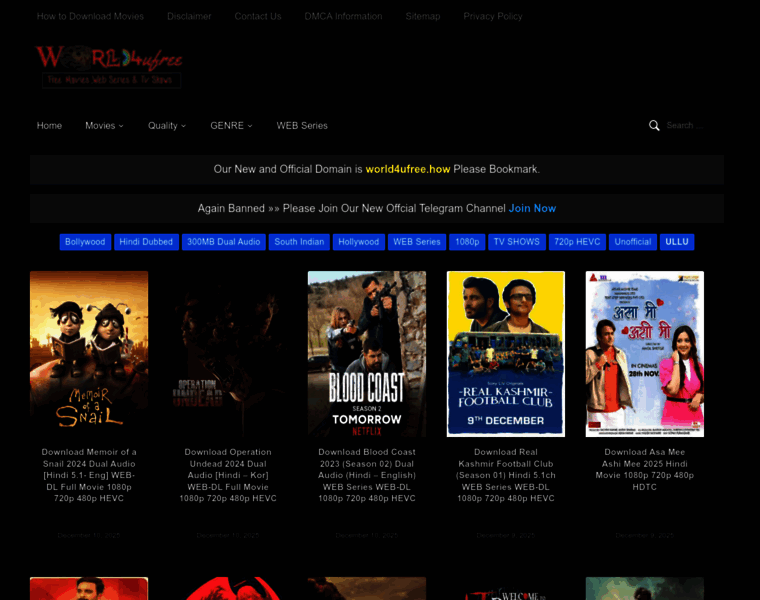Screen dimensions: 760x600
Task: Open the Asa Mee Ashi Mee poster
Action: tap(644, 353)
